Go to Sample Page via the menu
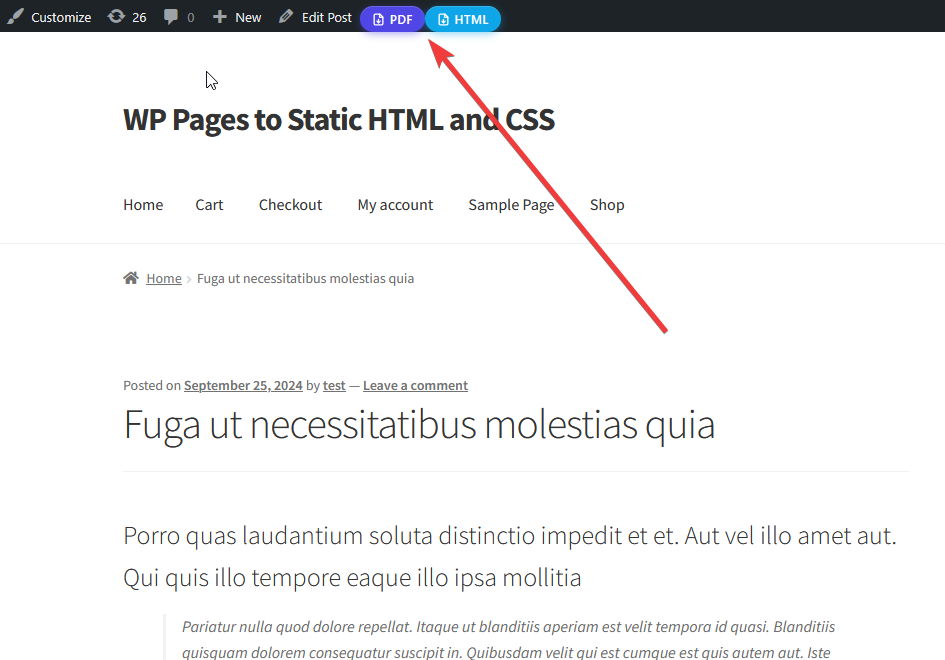The width and height of the screenshot is (945, 660). (x=511, y=205)
